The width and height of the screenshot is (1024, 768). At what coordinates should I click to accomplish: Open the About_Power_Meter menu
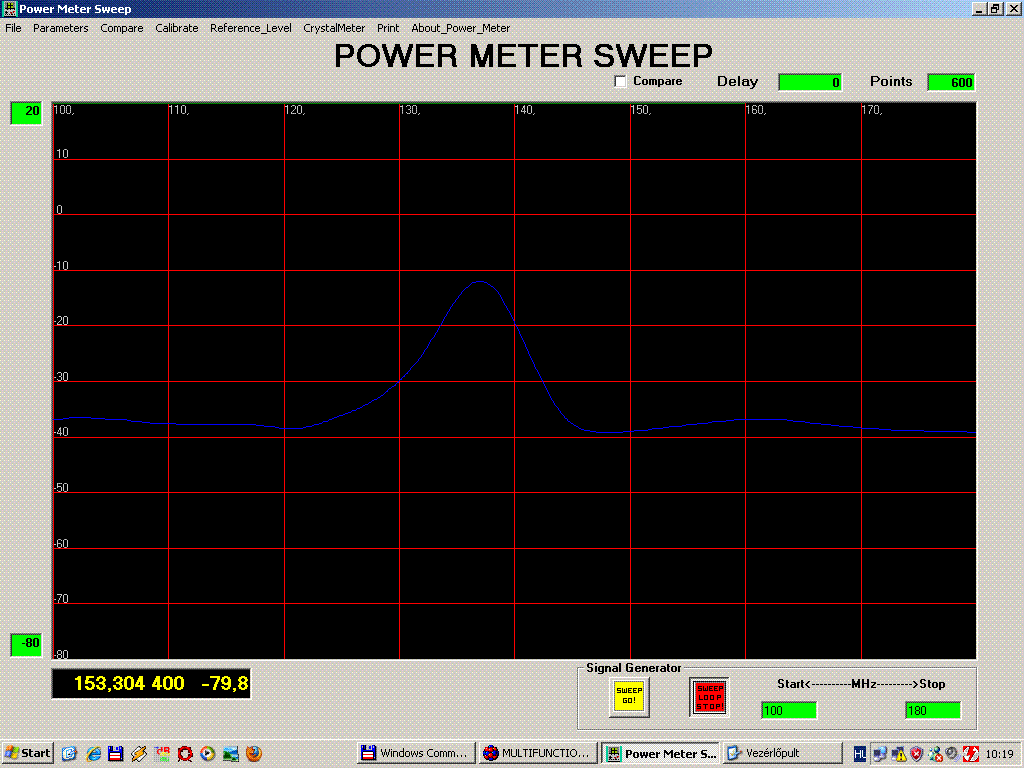460,28
